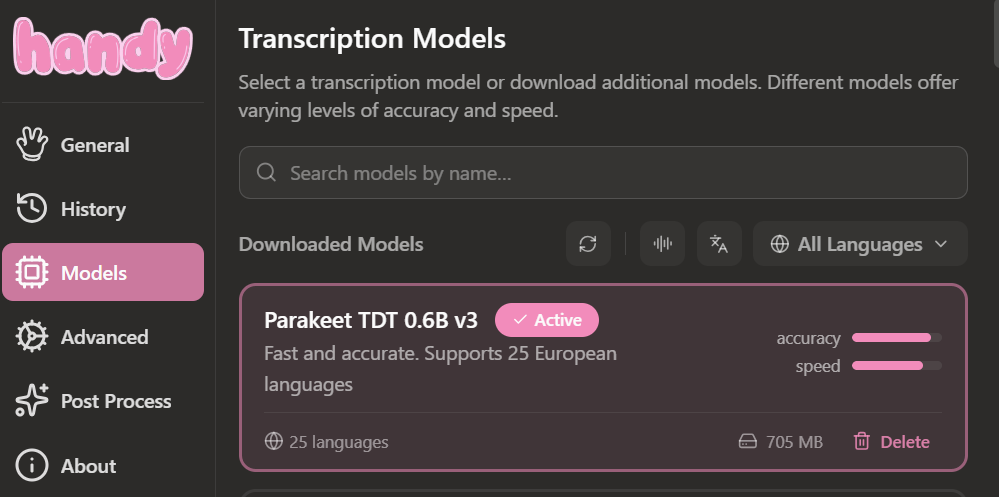The height and width of the screenshot is (497, 999).
Task: Click the Advanced gear icon
Action: (31, 336)
